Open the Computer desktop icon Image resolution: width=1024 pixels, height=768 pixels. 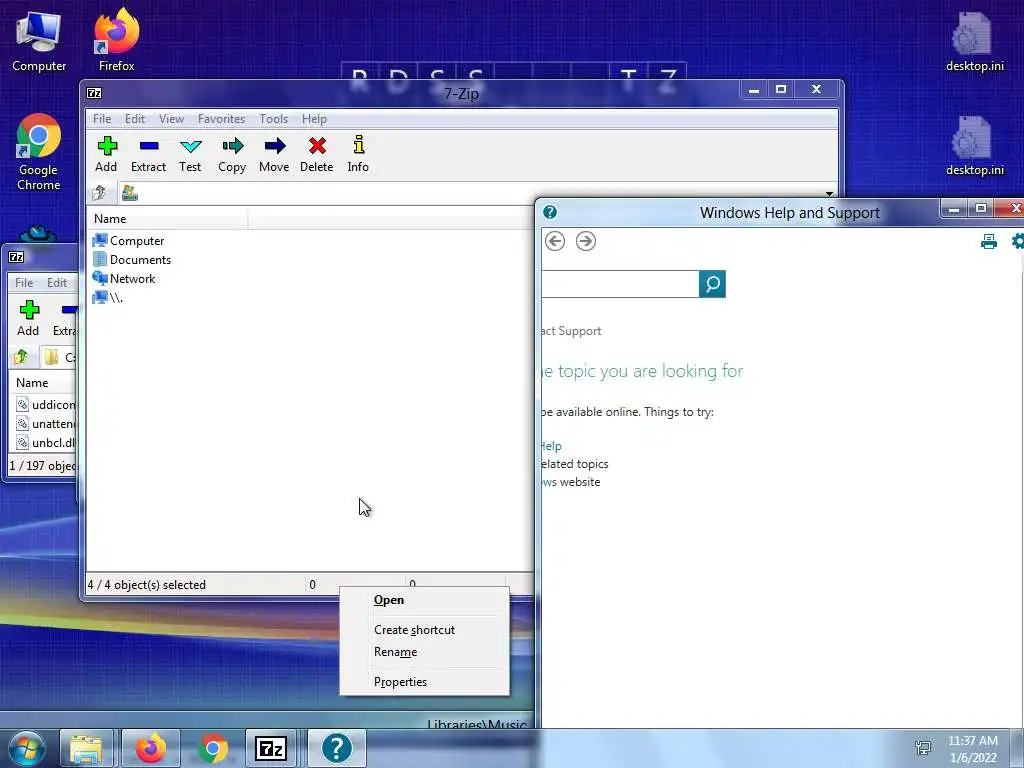[x=39, y=42]
